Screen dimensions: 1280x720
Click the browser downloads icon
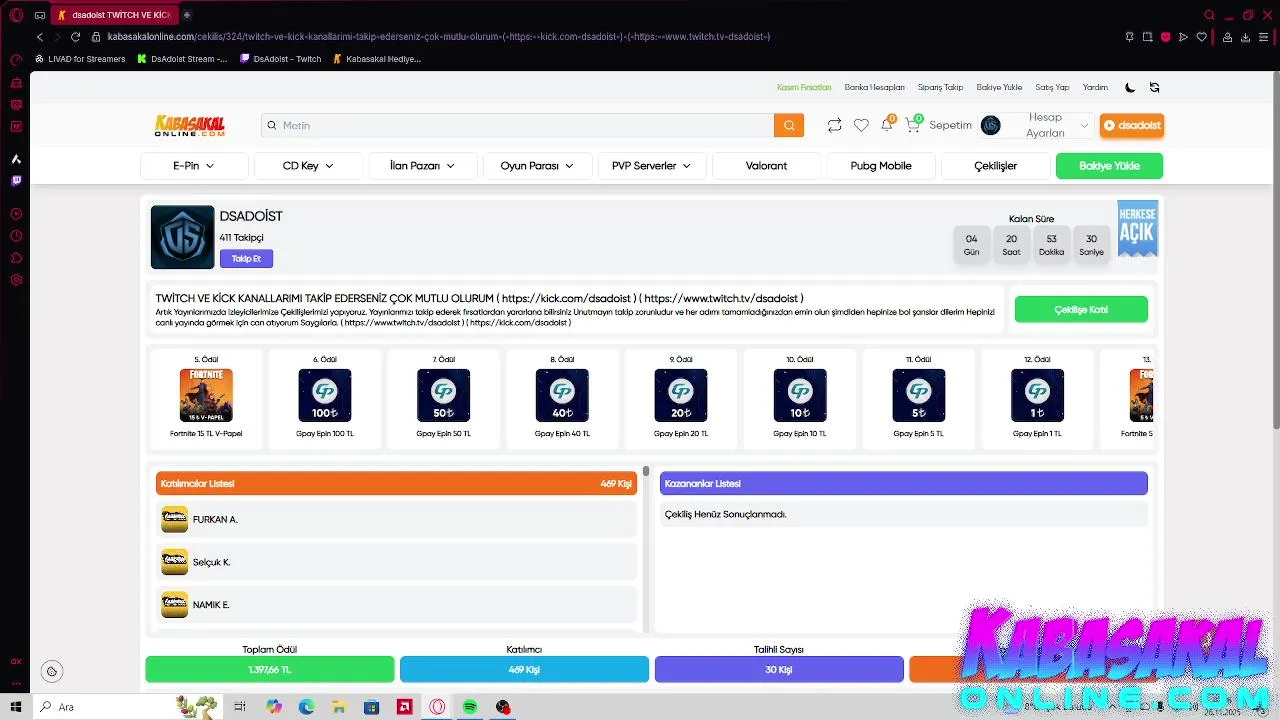[x=1245, y=37]
